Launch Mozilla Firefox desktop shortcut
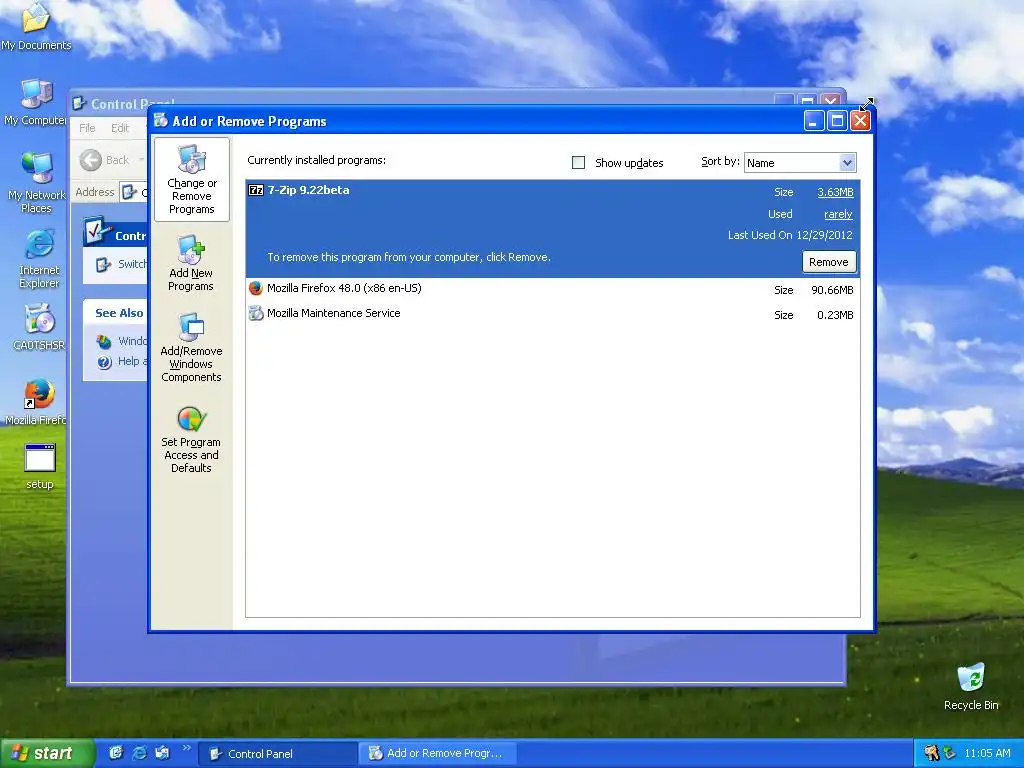This screenshot has height=768, width=1024. (38, 402)
